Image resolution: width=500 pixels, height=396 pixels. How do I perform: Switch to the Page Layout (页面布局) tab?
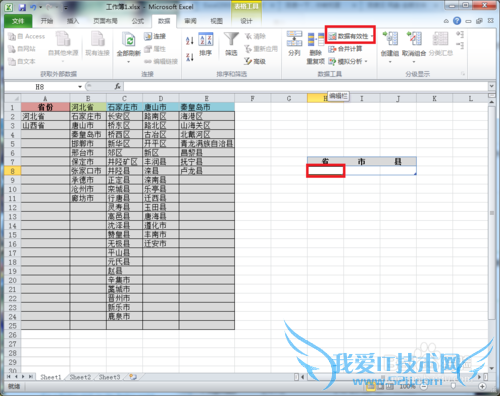[105, 21]
